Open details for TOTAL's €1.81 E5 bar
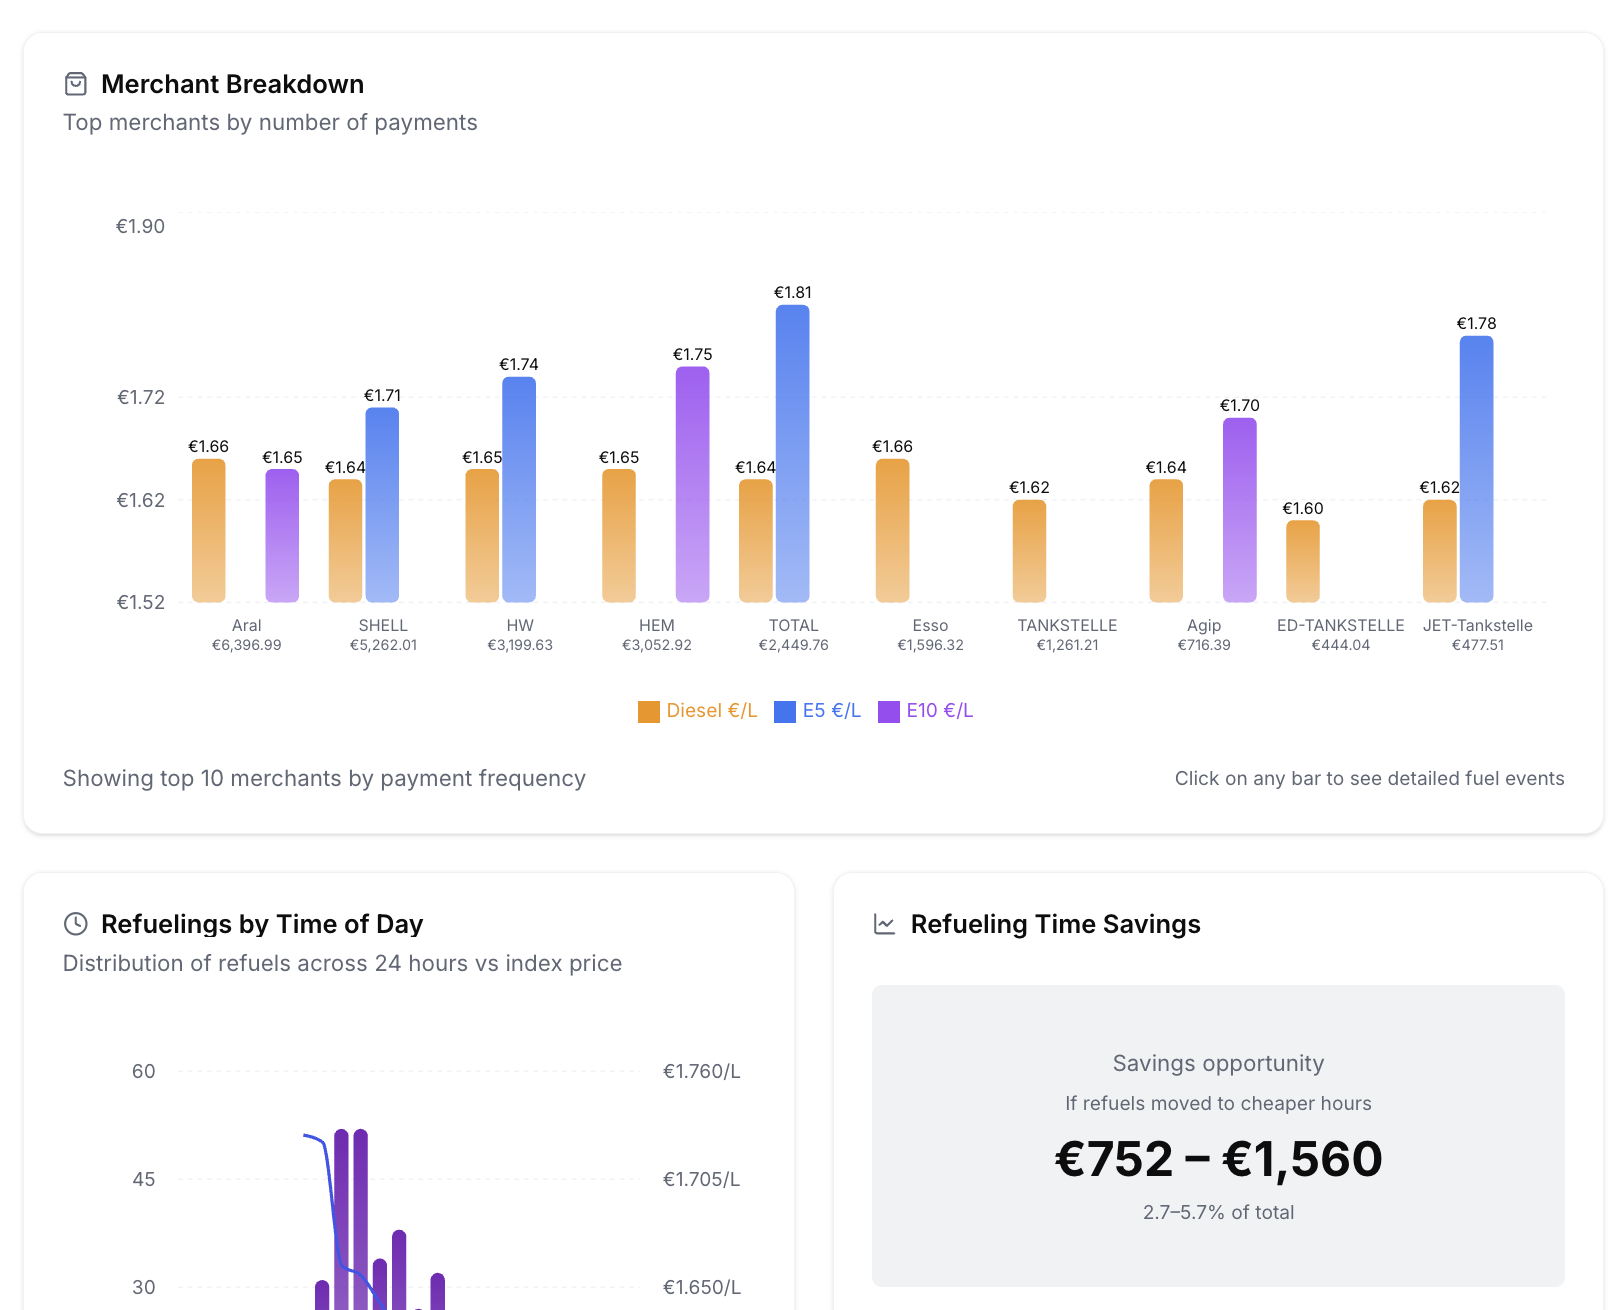The height and width of the screenshot is (1310, 1624). pos(792,453)
